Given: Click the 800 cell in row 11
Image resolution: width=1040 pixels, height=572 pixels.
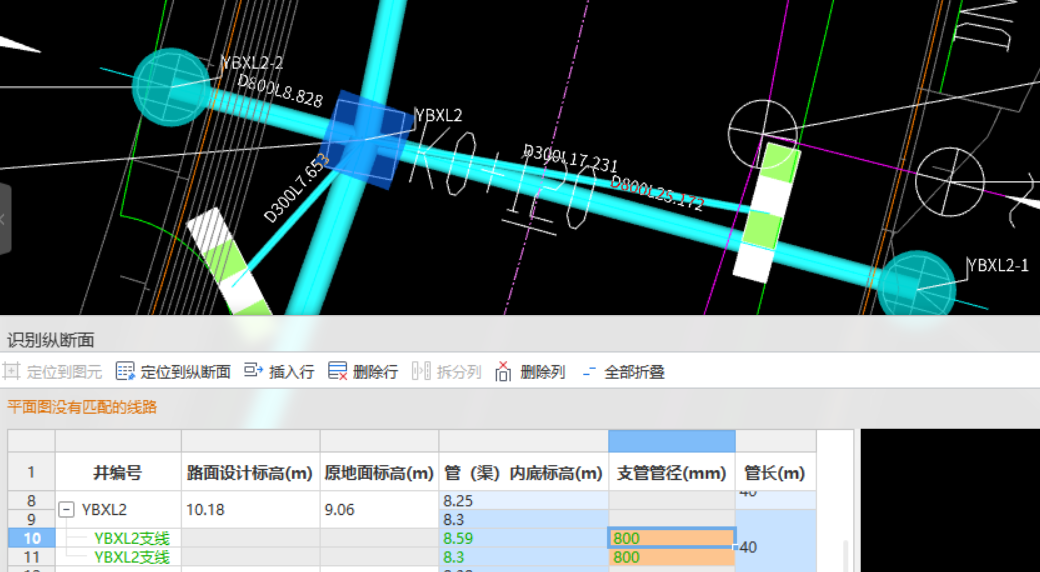Looking at the screenshot, I should tap(671, 557).
